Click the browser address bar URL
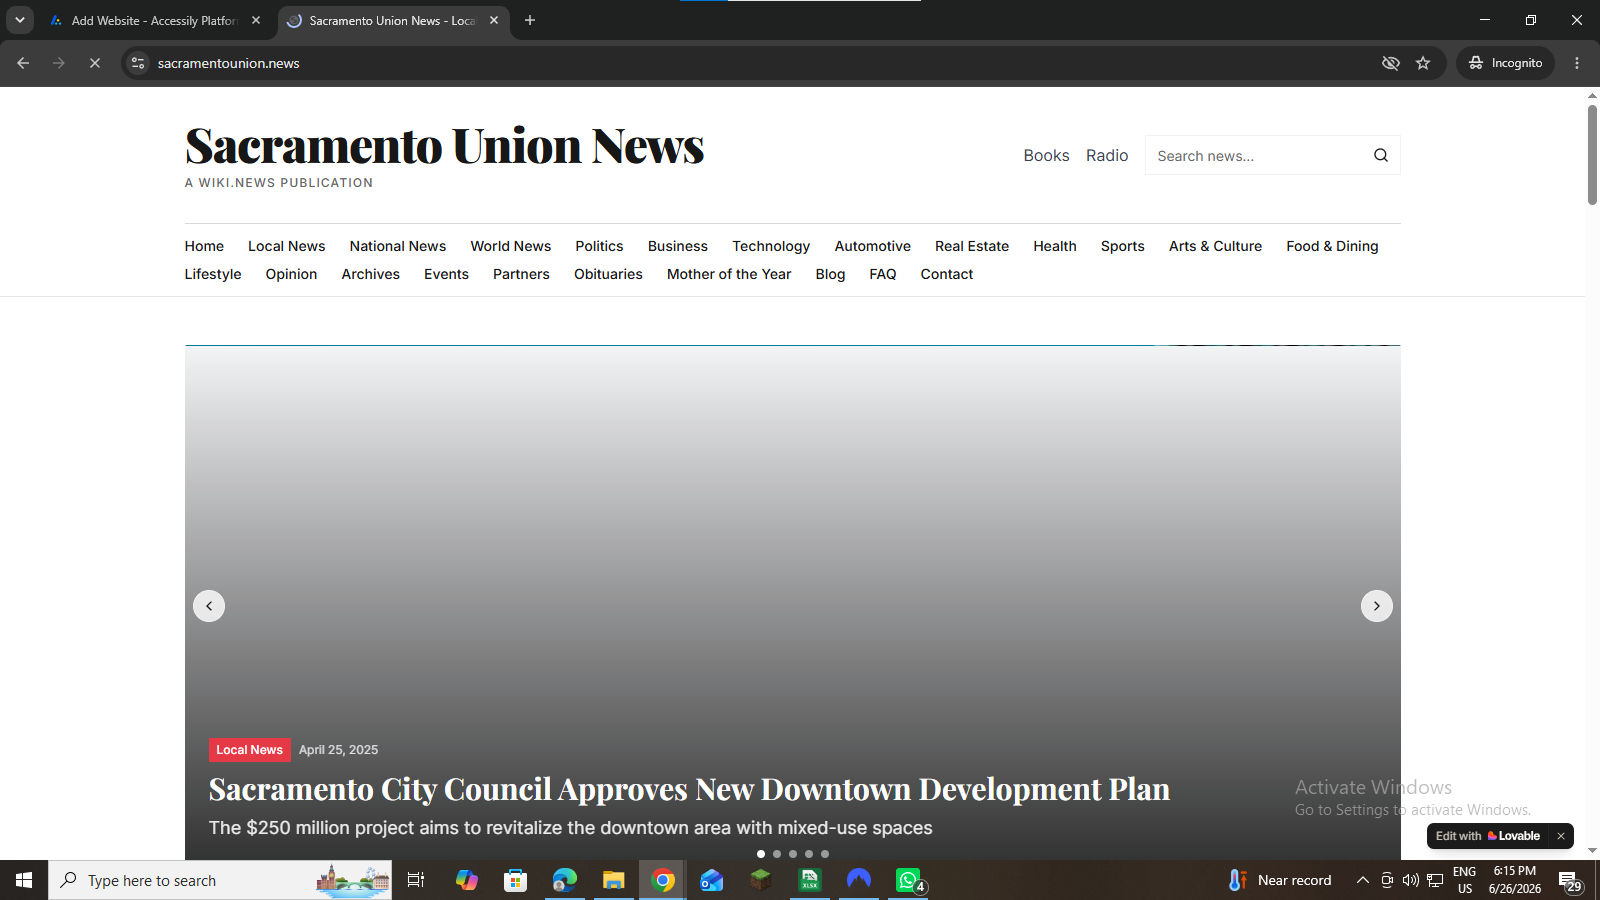 pos(229,63)
